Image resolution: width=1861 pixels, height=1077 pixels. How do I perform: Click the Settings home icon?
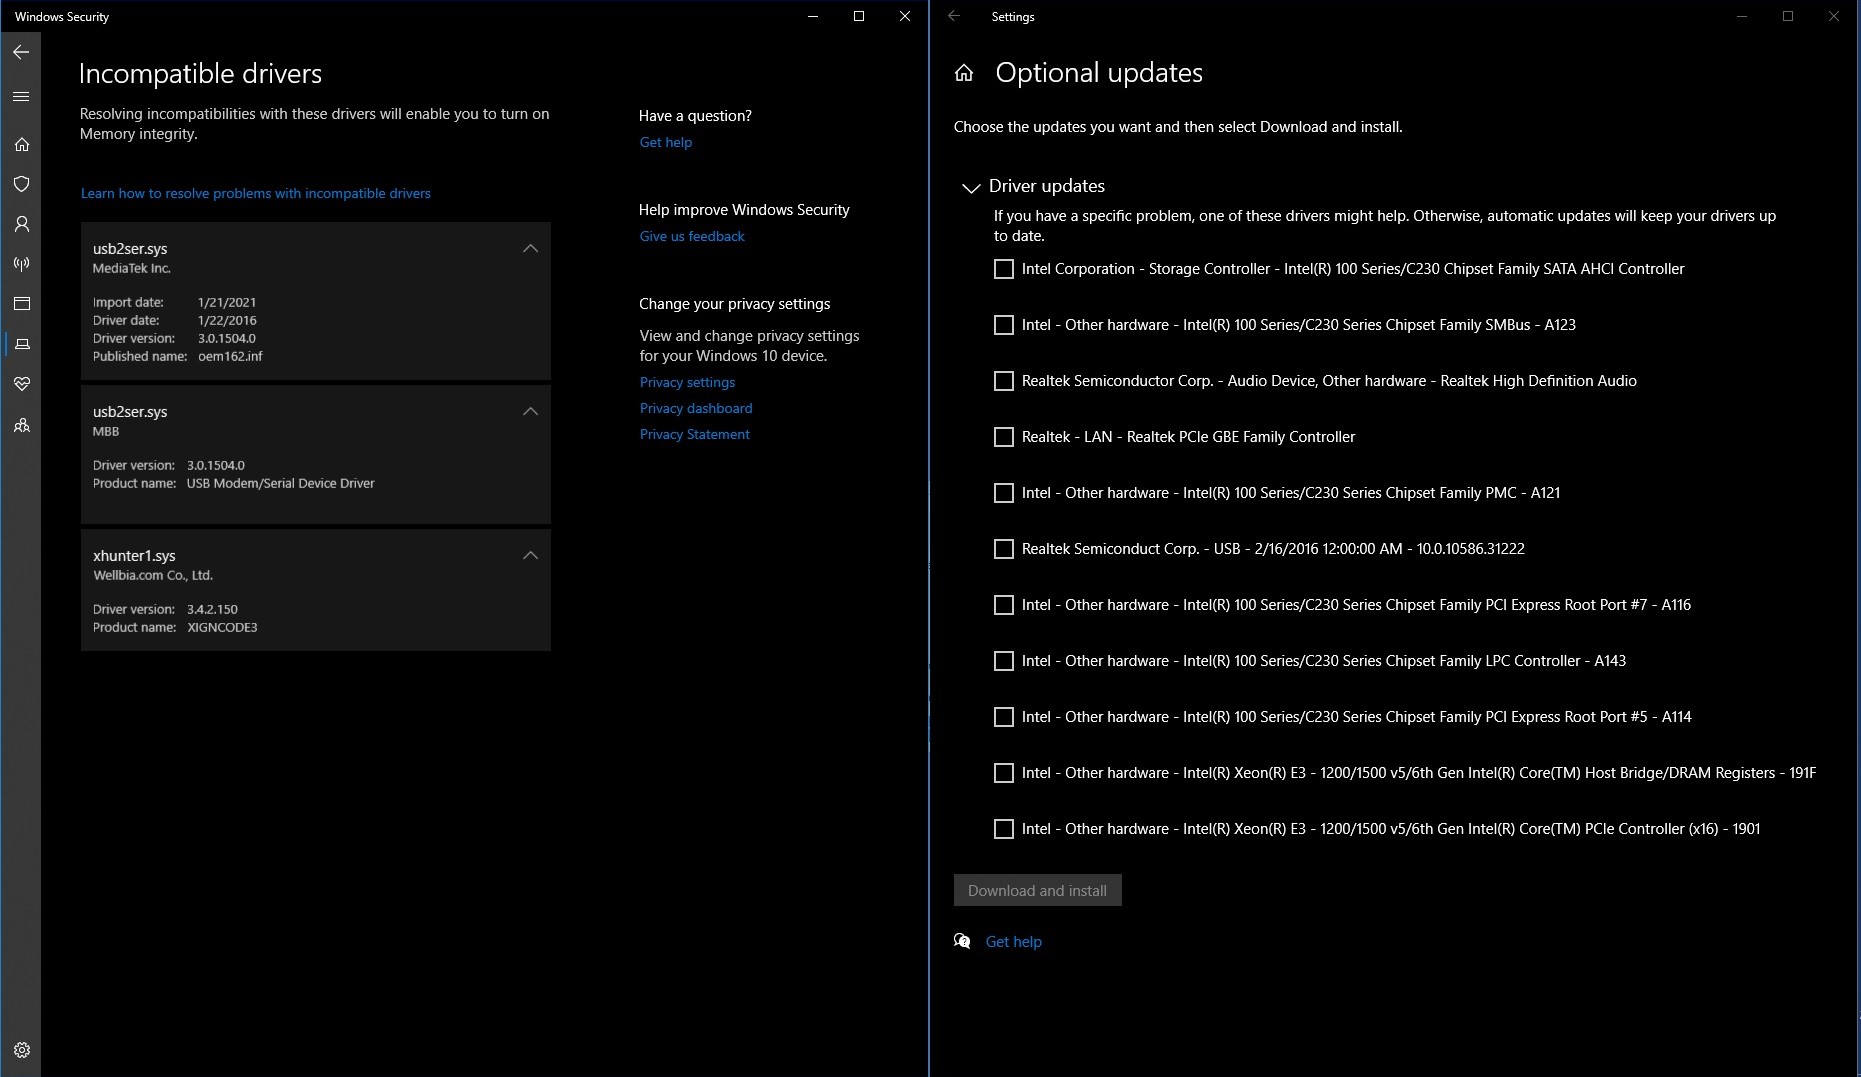coord(964,73)
